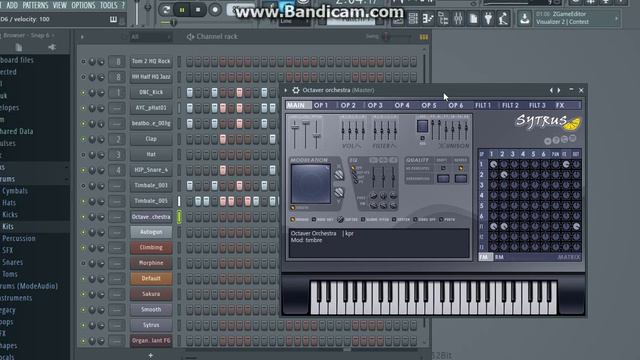
Task: Select the Kits folder in browser
Action: [x=8, y=227]
